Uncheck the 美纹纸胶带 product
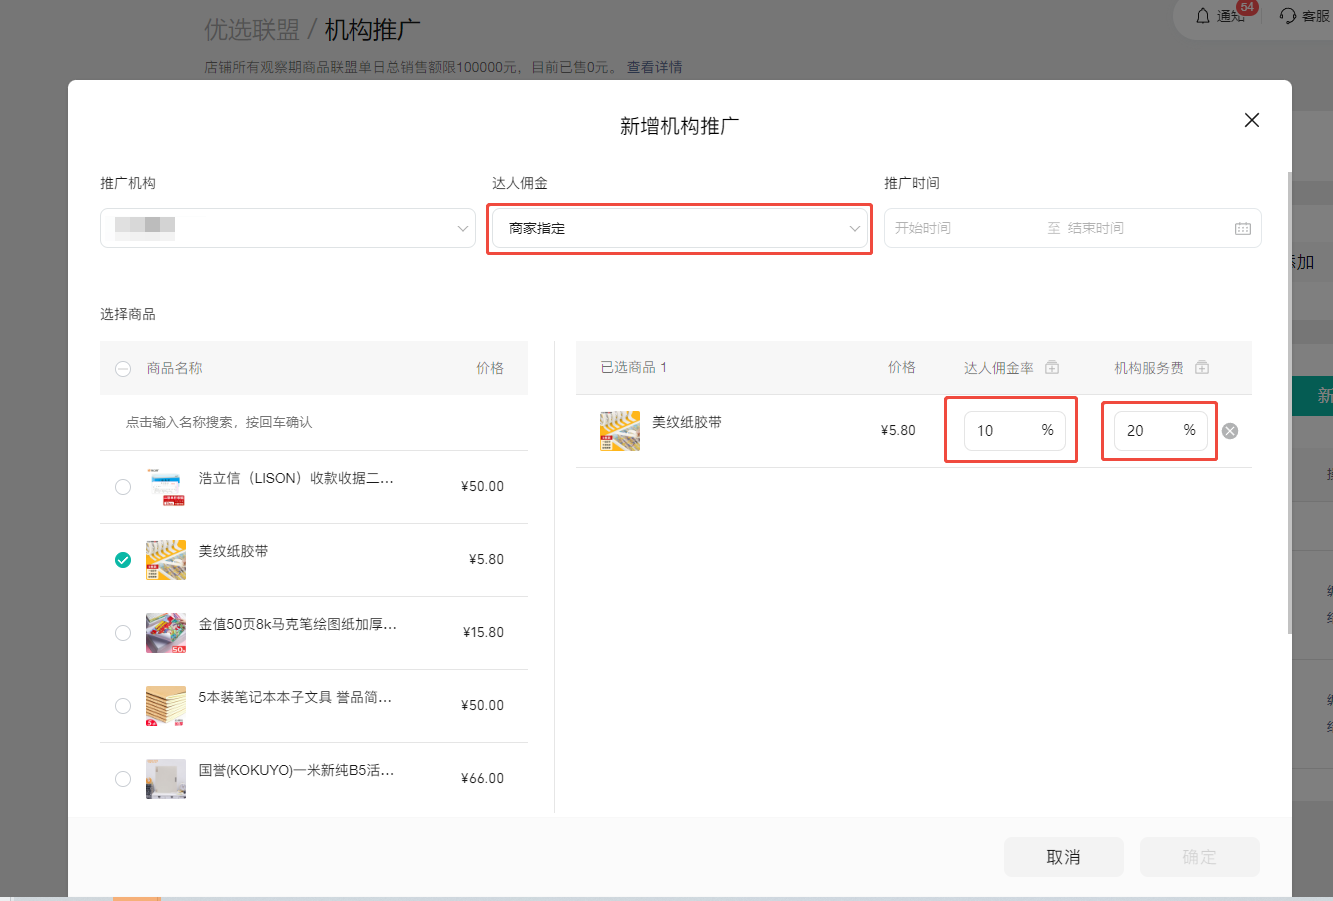This screenshot has width=1333, height=901. [123, 560]
